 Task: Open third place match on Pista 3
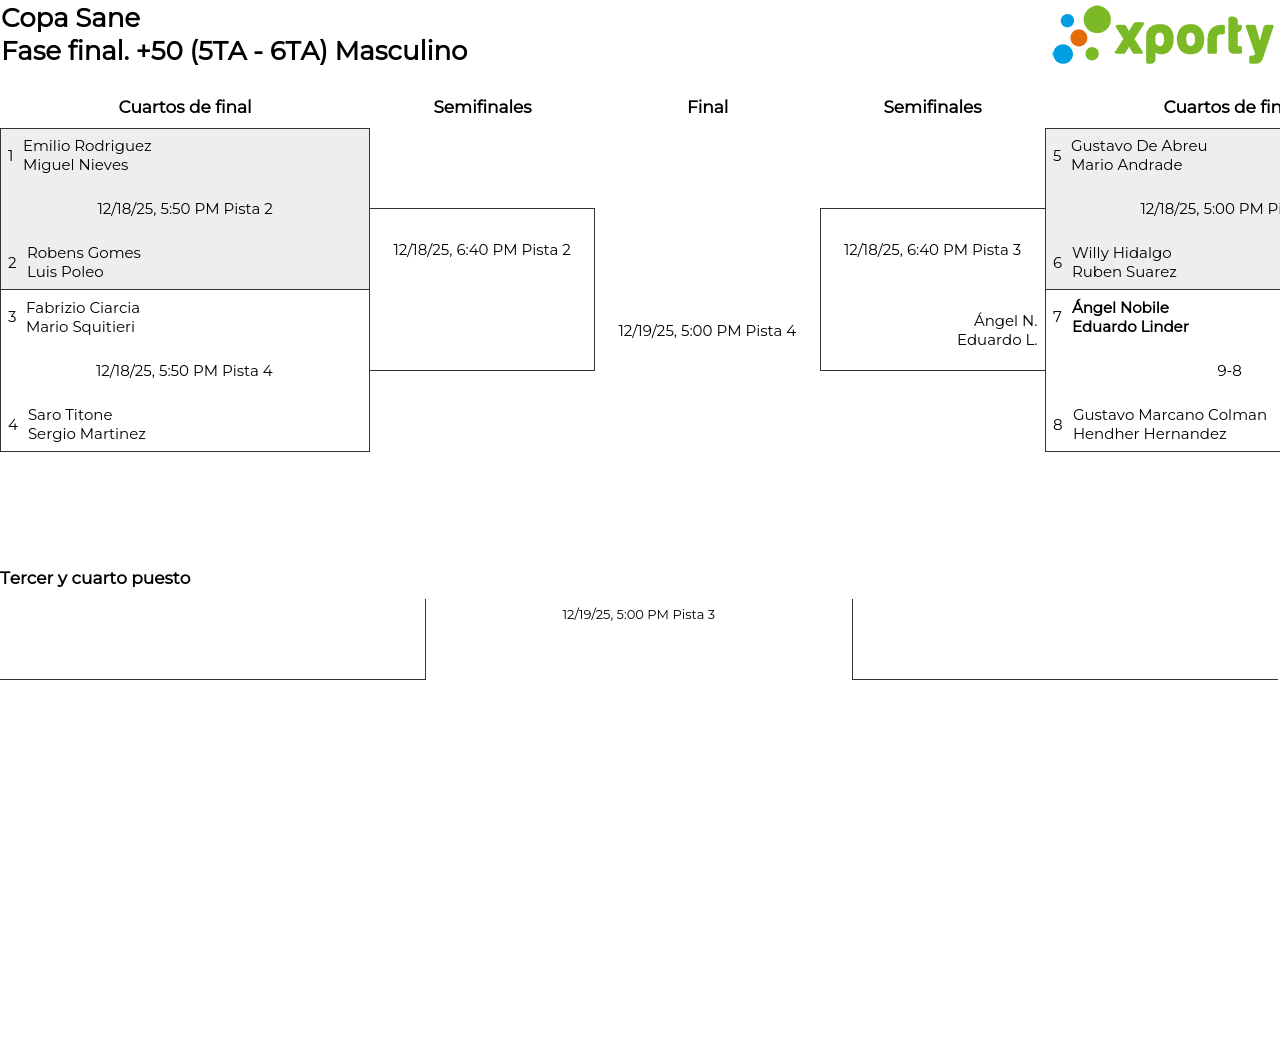638,615
